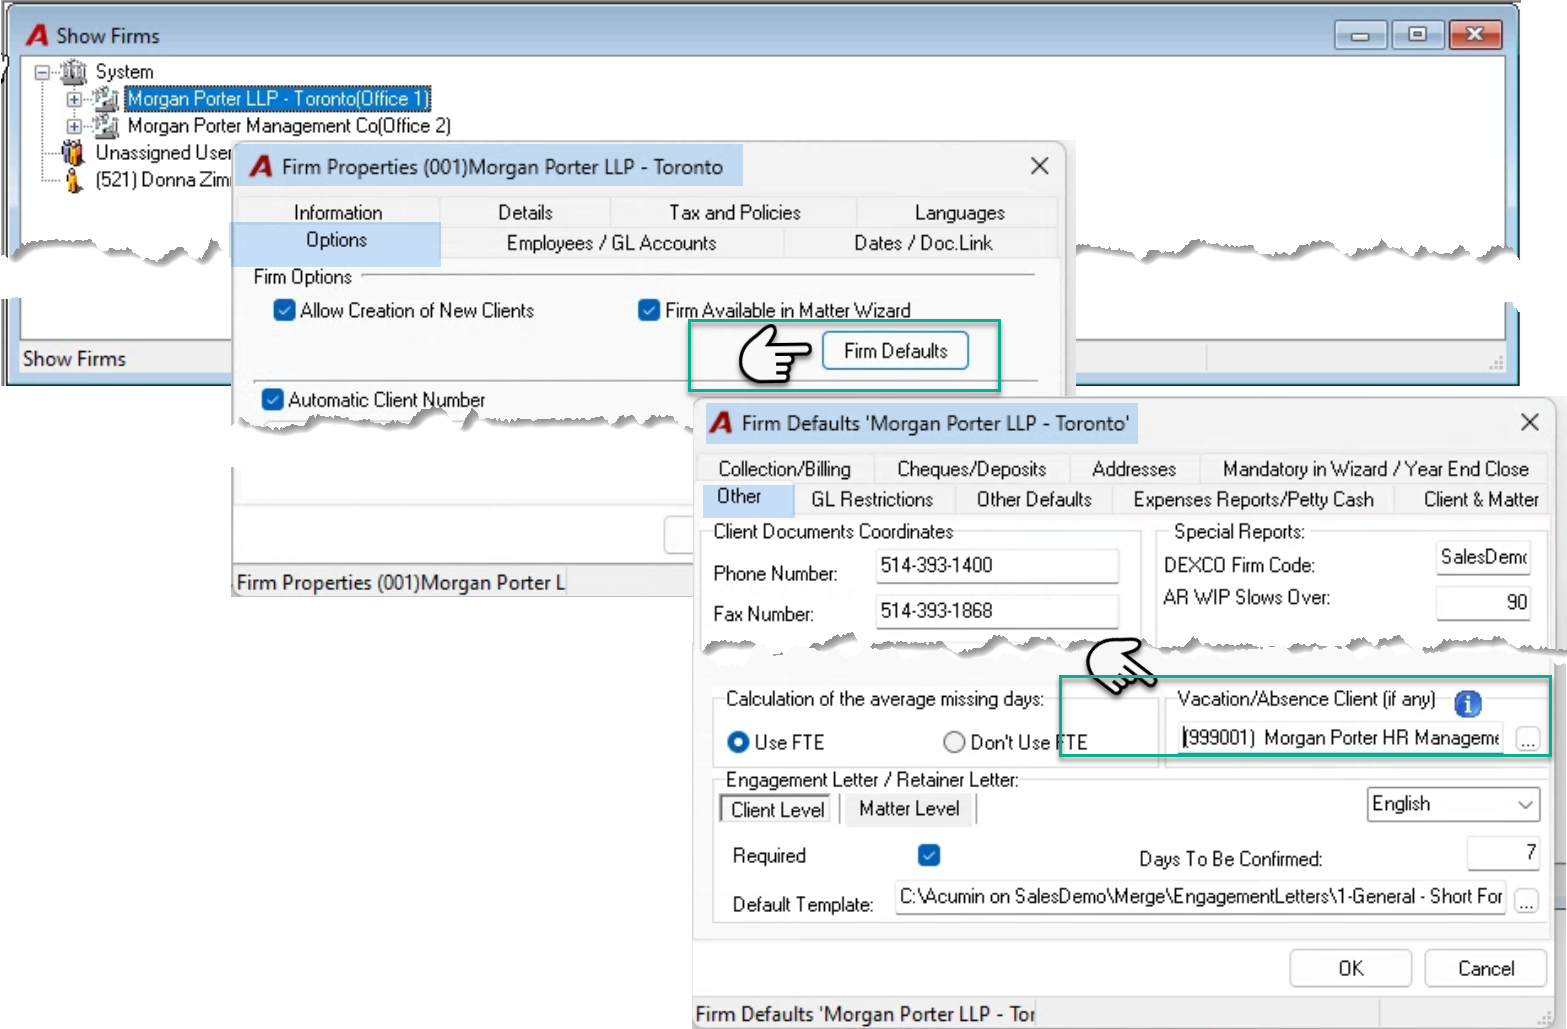
Task: Click the DEXCO Firm Code field
Action: (1484, 558)
